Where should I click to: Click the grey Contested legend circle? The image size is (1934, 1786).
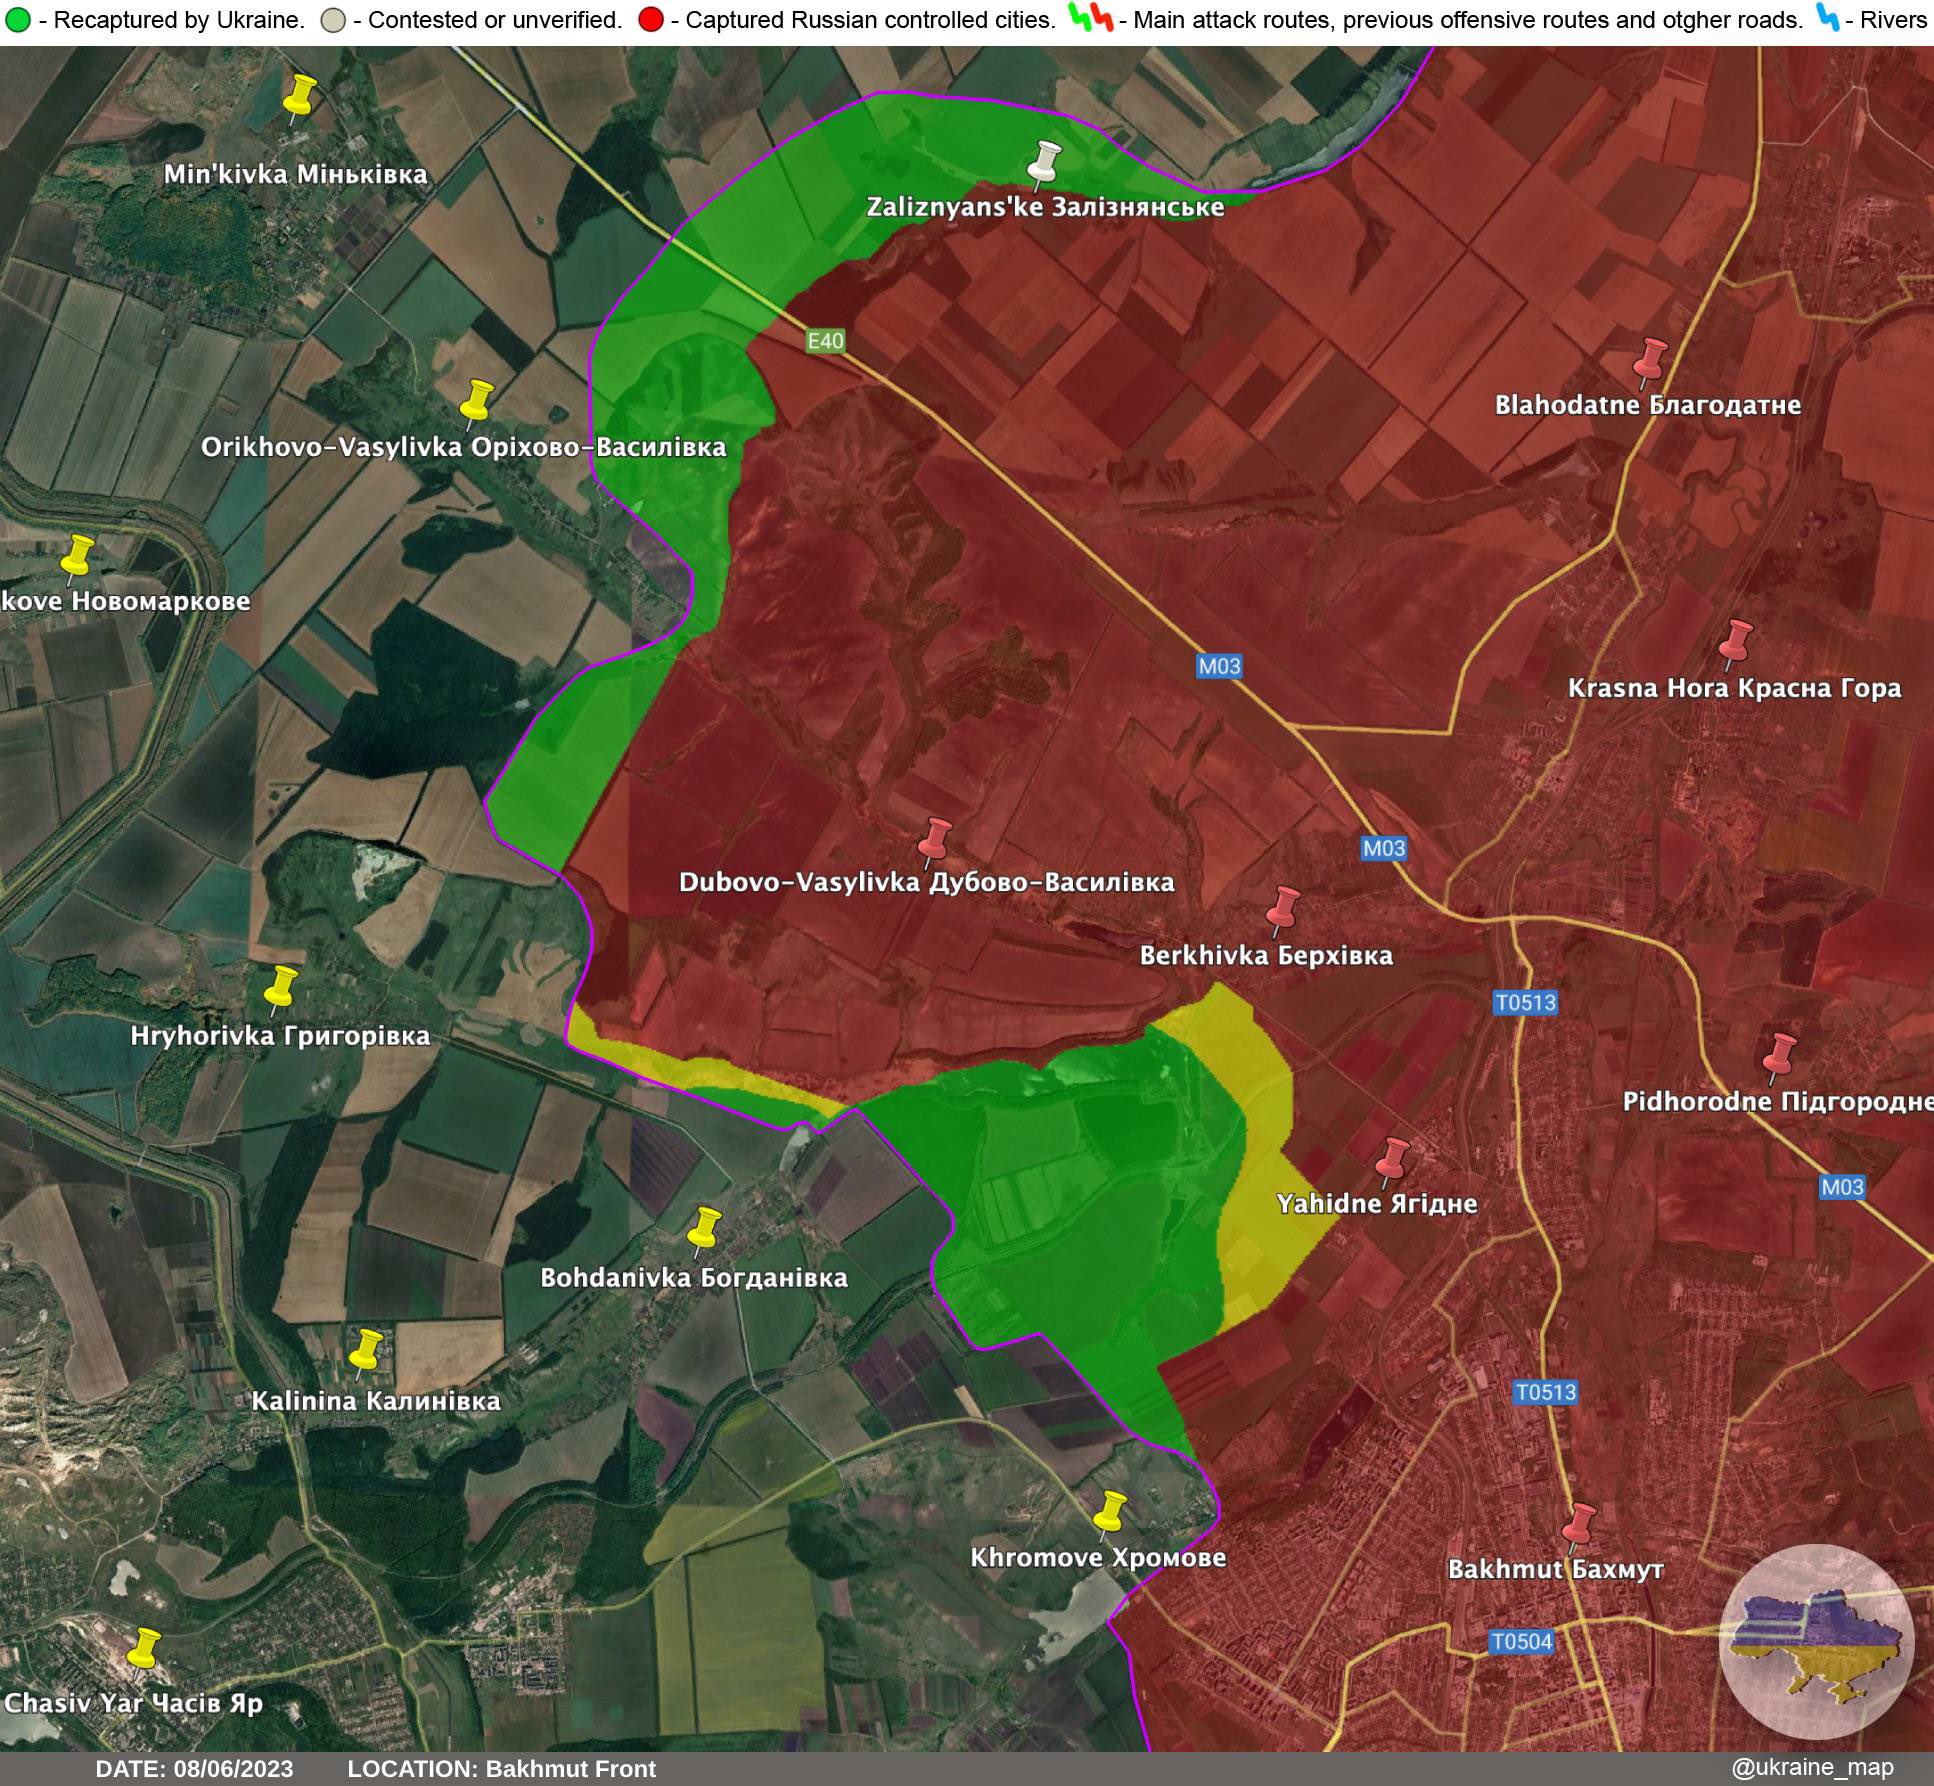pos(333,20)
